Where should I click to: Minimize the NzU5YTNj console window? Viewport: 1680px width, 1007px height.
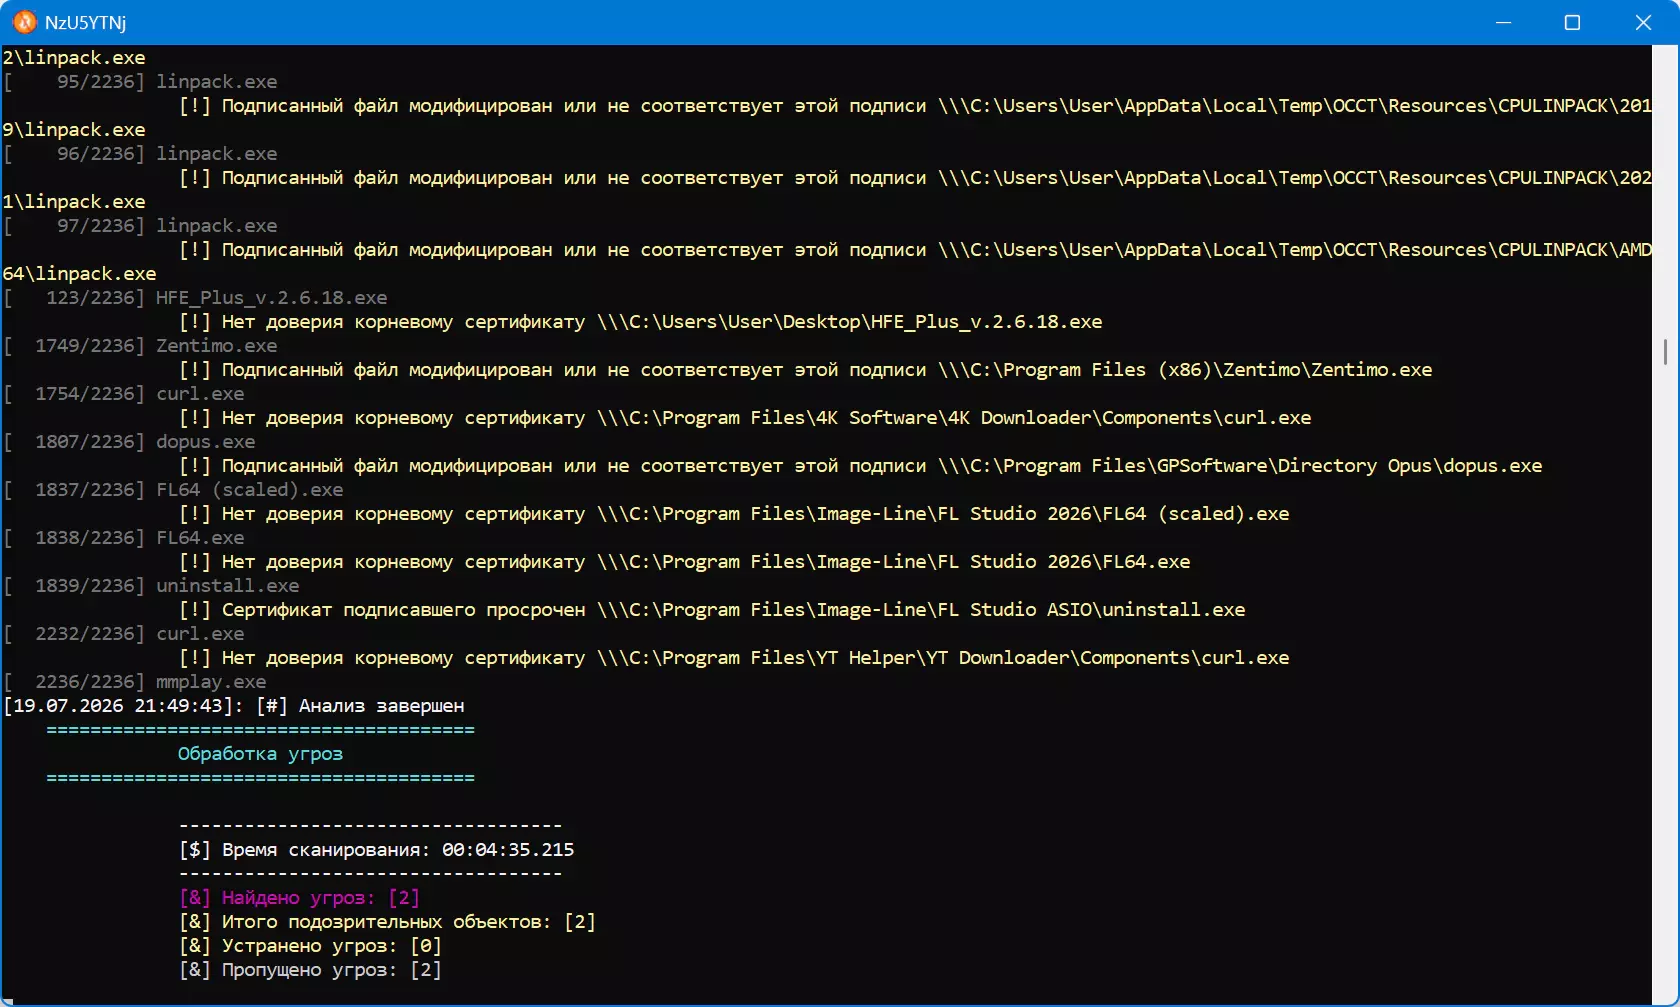[x=1503, y=22]
